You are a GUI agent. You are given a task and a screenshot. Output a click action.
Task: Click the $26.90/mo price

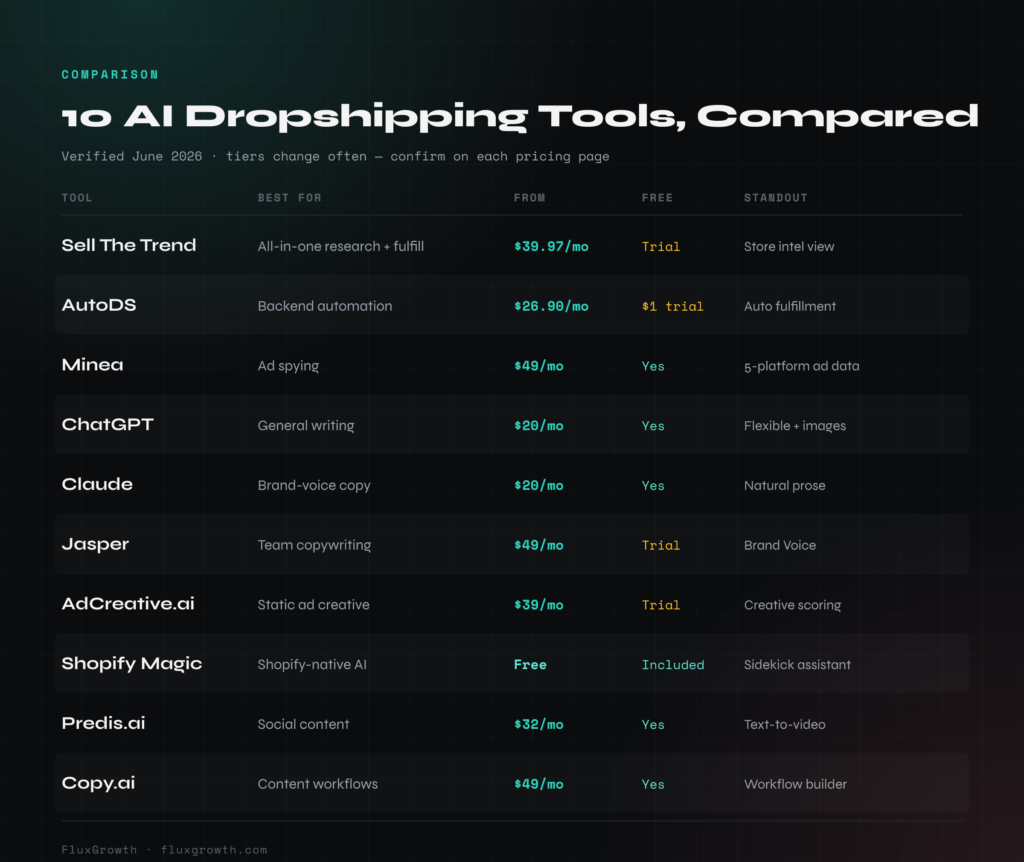[551, 306]
